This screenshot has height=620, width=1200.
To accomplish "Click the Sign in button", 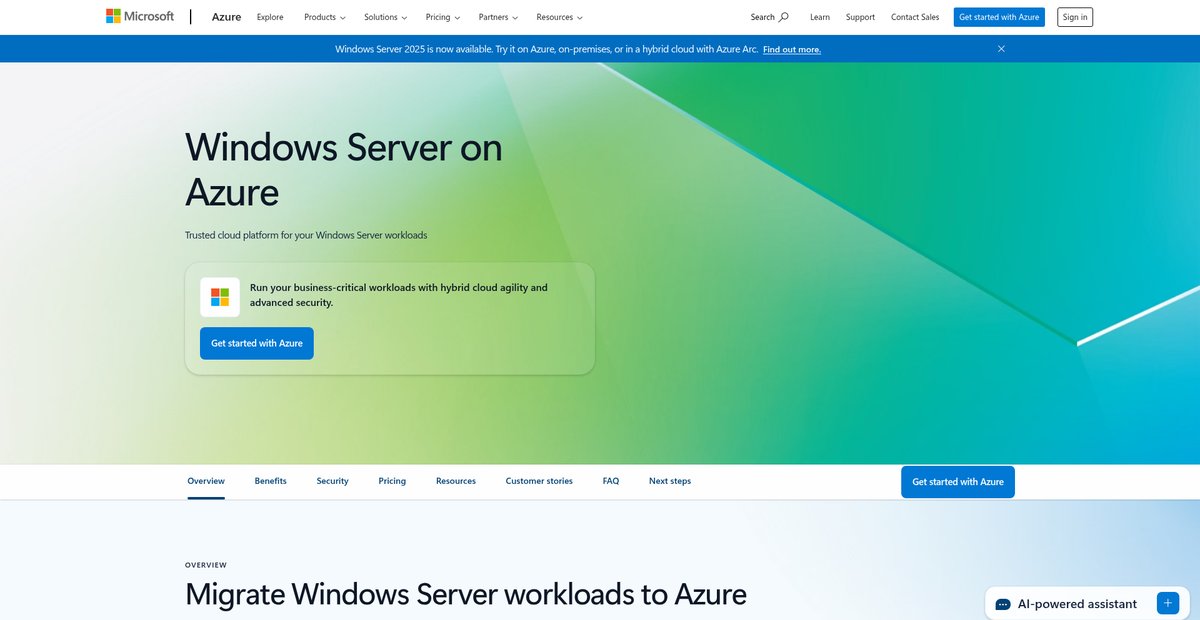I will click(x=1075, y=17).
